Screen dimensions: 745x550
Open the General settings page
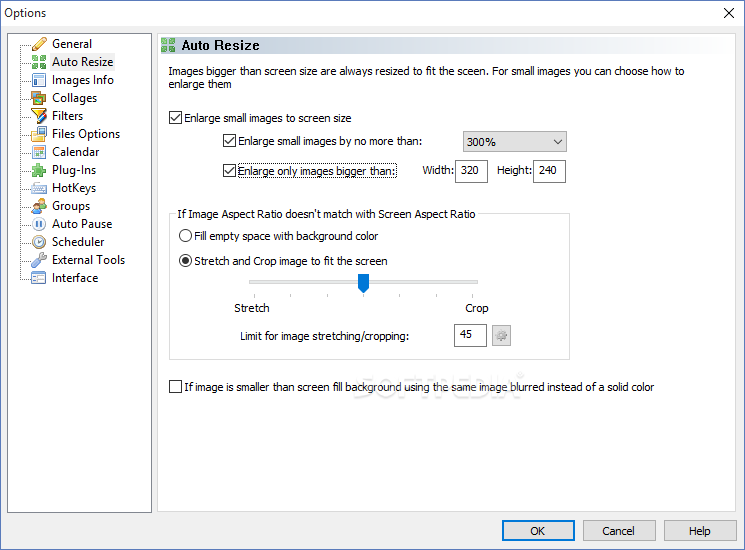pyautogui.click(x=72, y=44)
